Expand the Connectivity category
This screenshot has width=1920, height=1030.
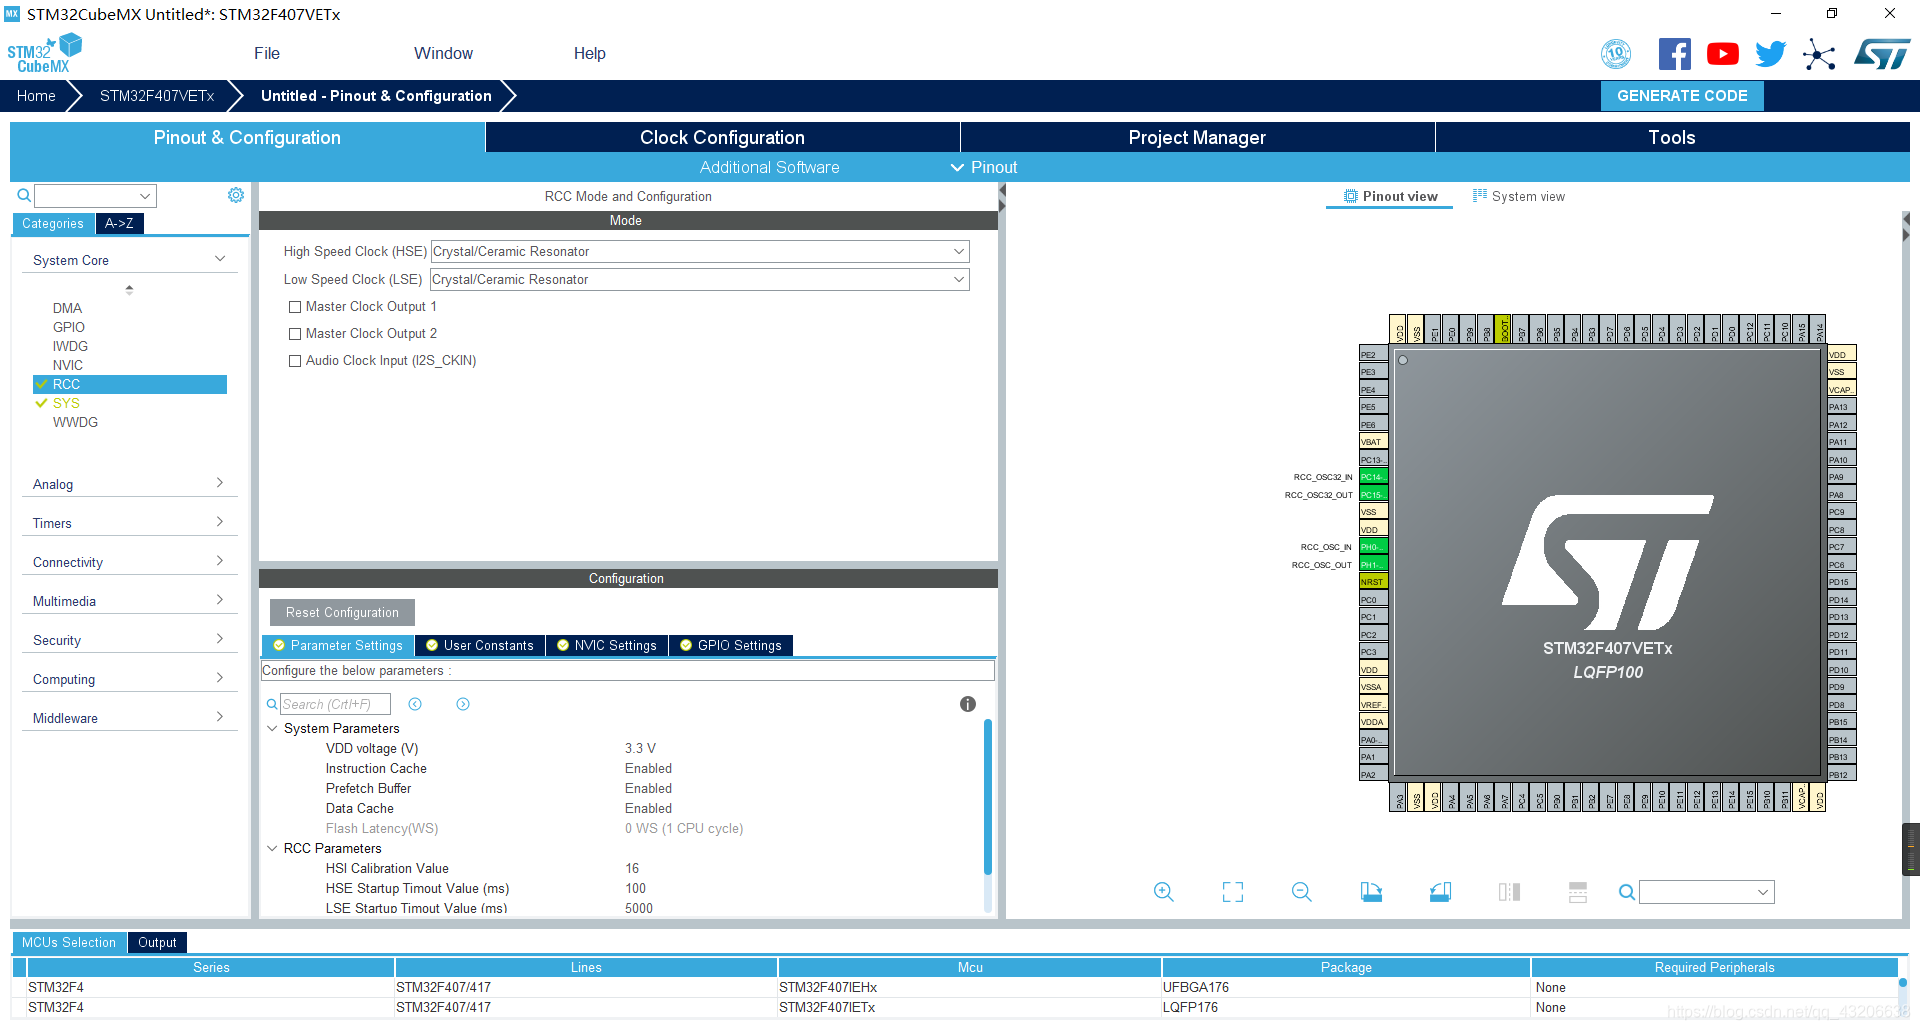(220, 561)
